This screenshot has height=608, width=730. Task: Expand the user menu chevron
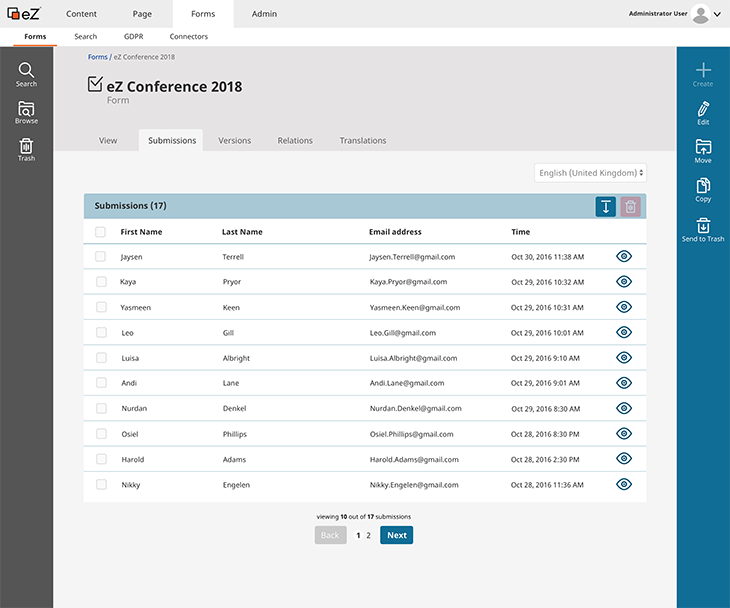717,14
